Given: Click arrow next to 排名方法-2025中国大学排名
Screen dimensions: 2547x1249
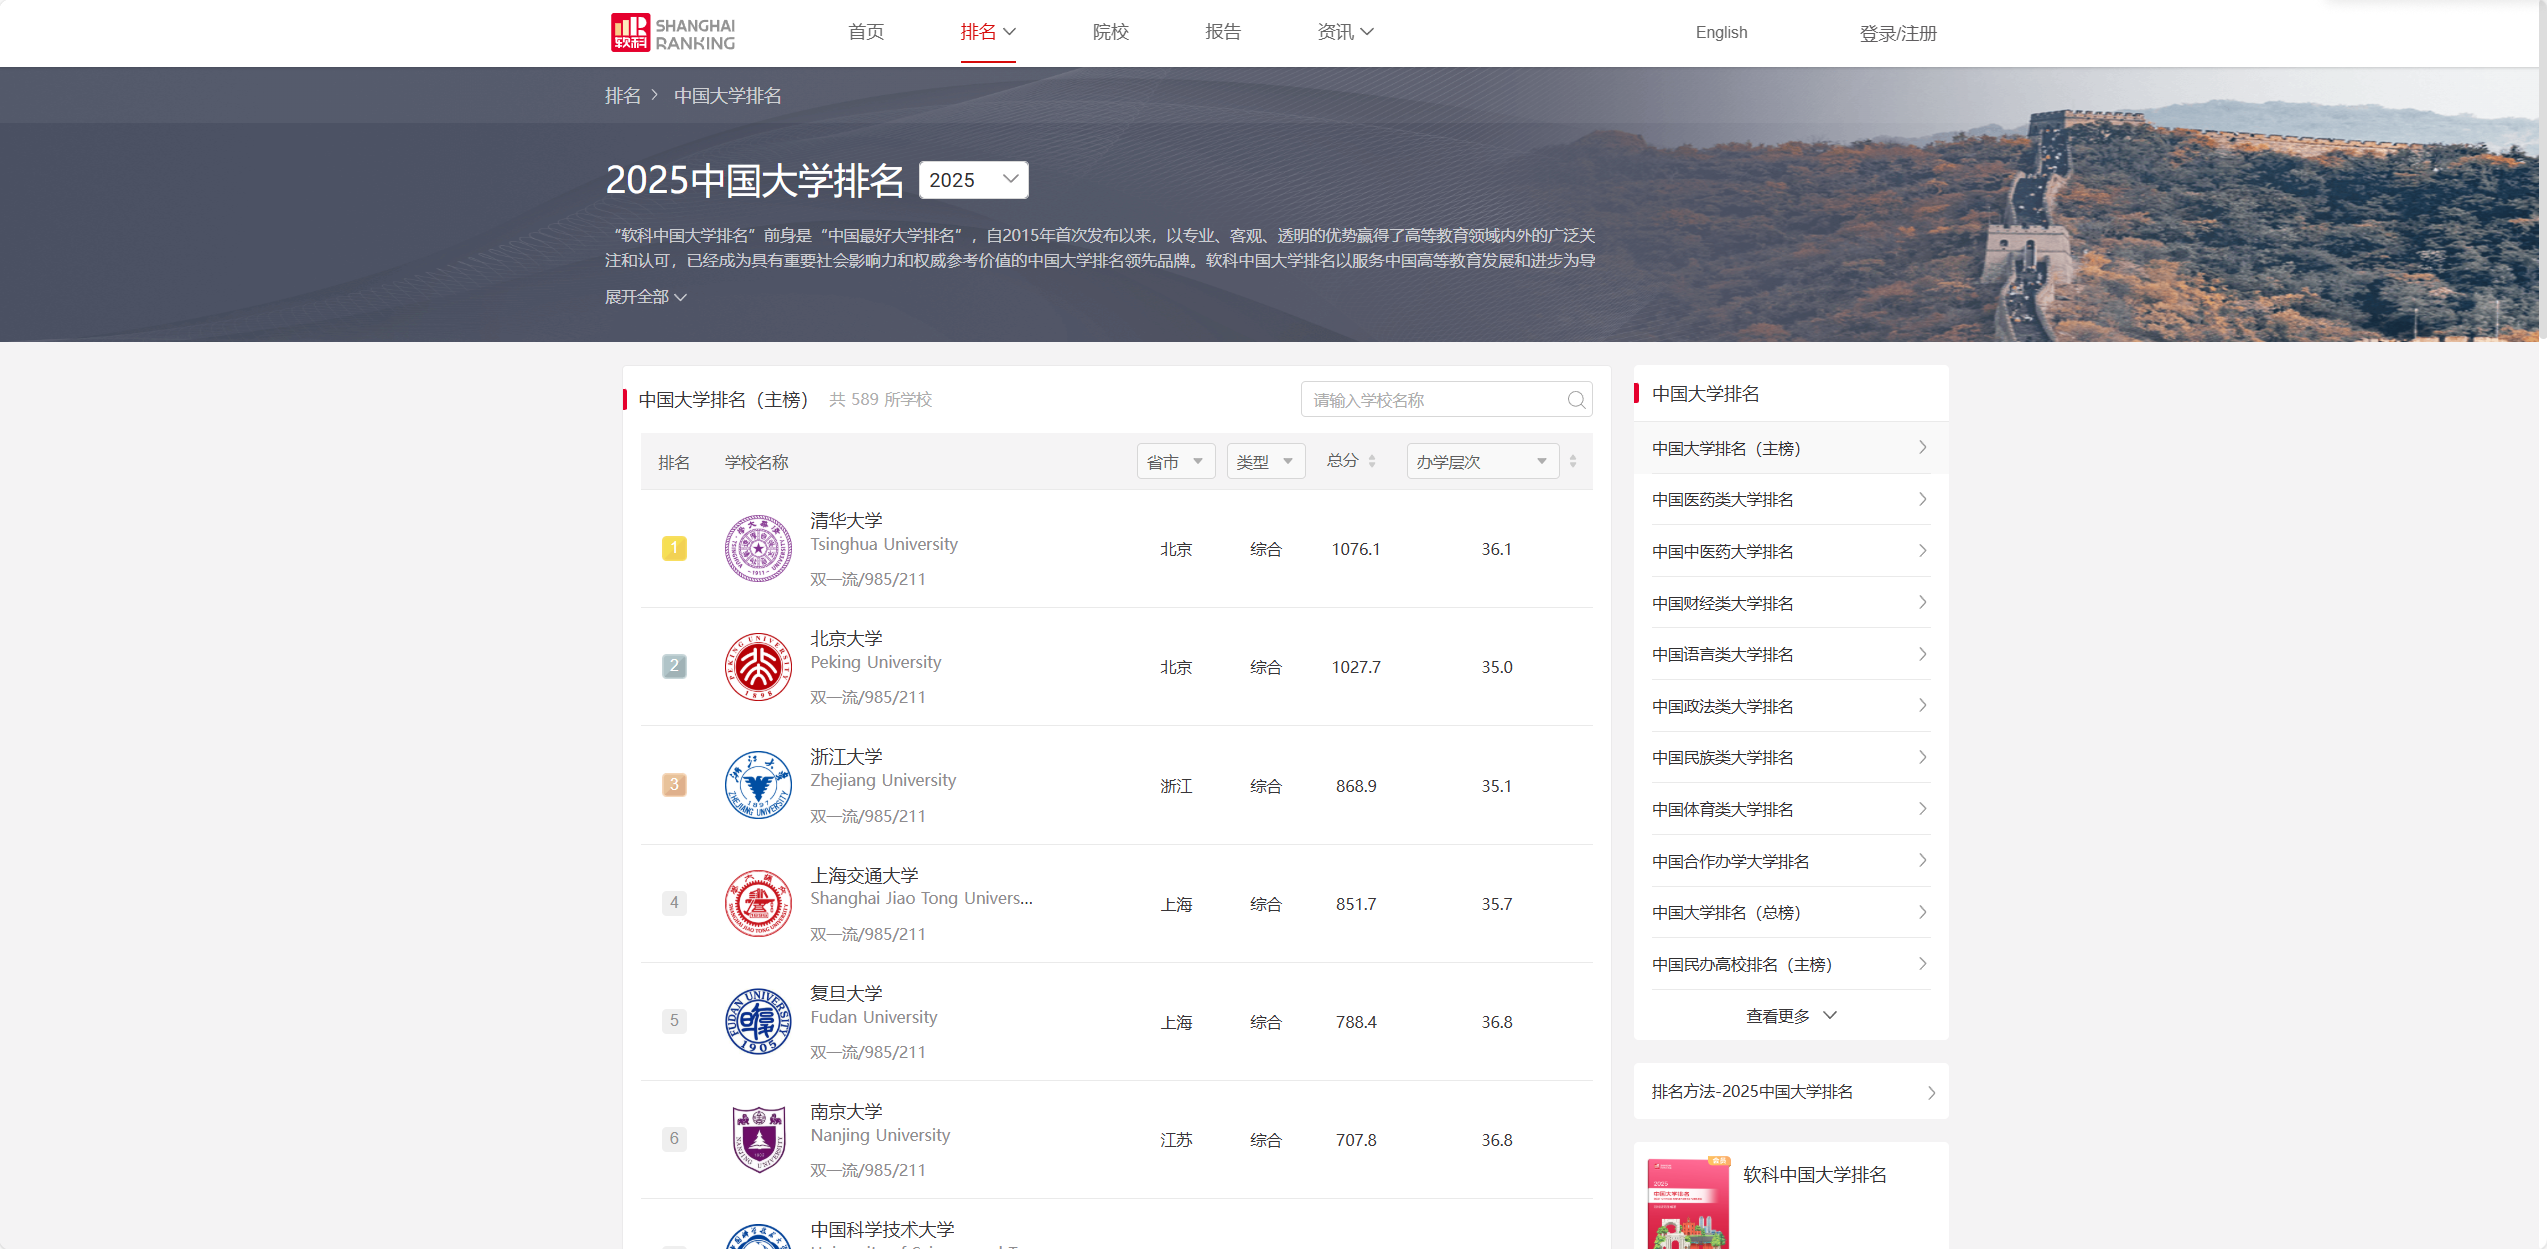Looking at the screenshot, I should [1931, 1093].
